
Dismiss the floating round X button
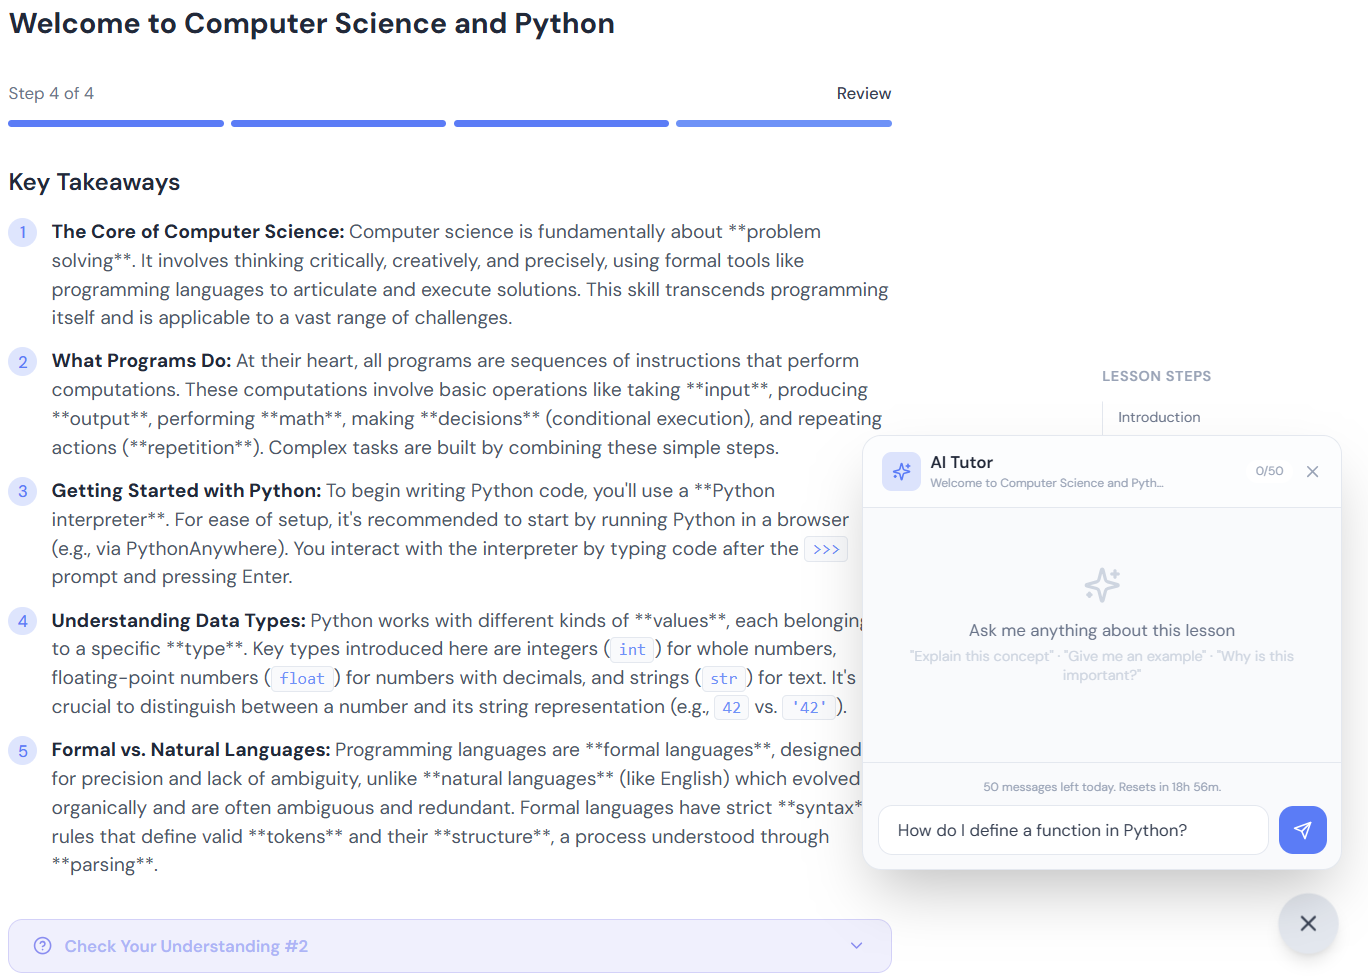pos(1308,924)
